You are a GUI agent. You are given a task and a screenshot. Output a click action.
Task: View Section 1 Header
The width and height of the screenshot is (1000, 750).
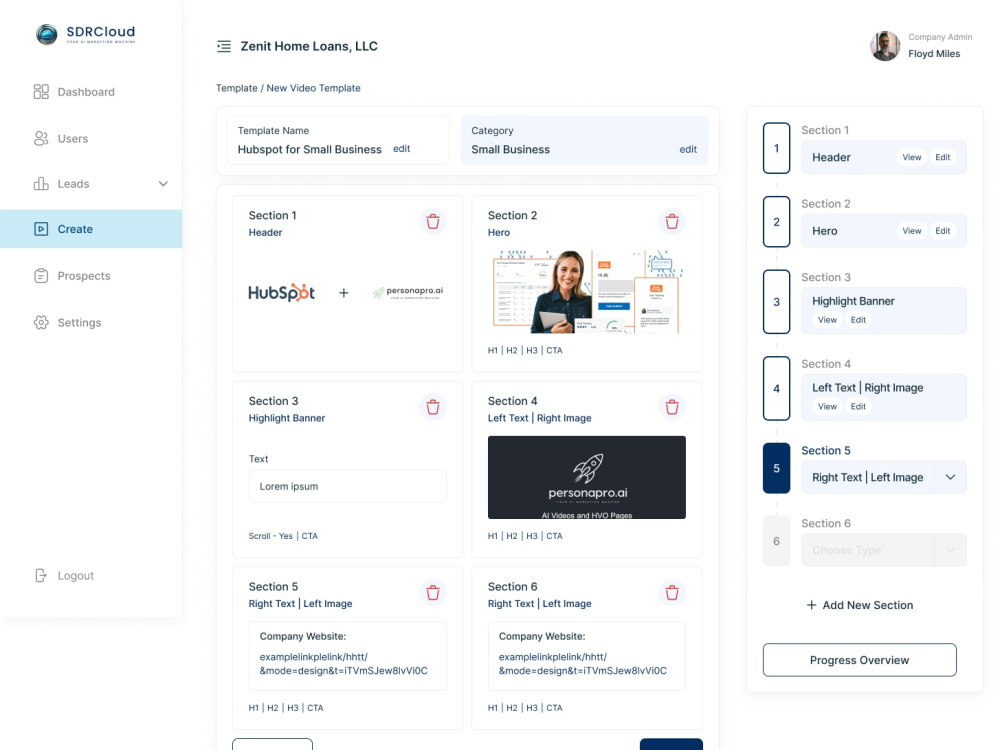(911, 158)
